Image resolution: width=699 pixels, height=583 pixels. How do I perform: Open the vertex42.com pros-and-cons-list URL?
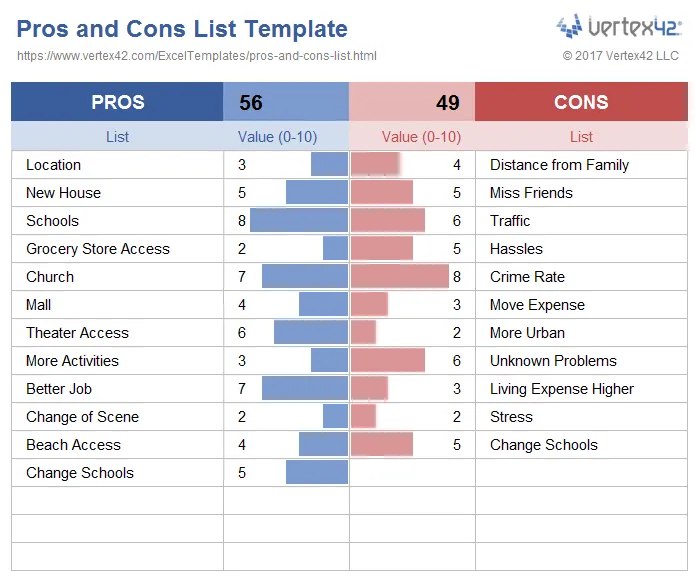click(197, 56)
